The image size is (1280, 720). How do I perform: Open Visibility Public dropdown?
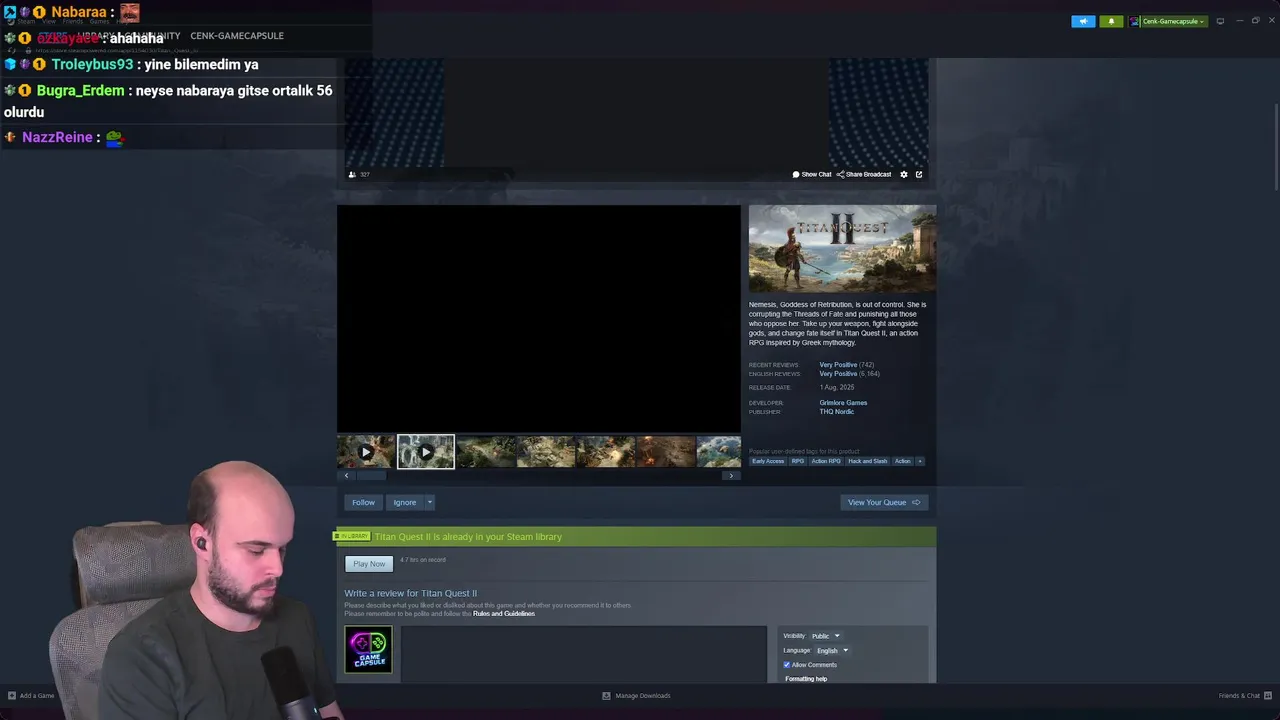click(x=825, y=636)
